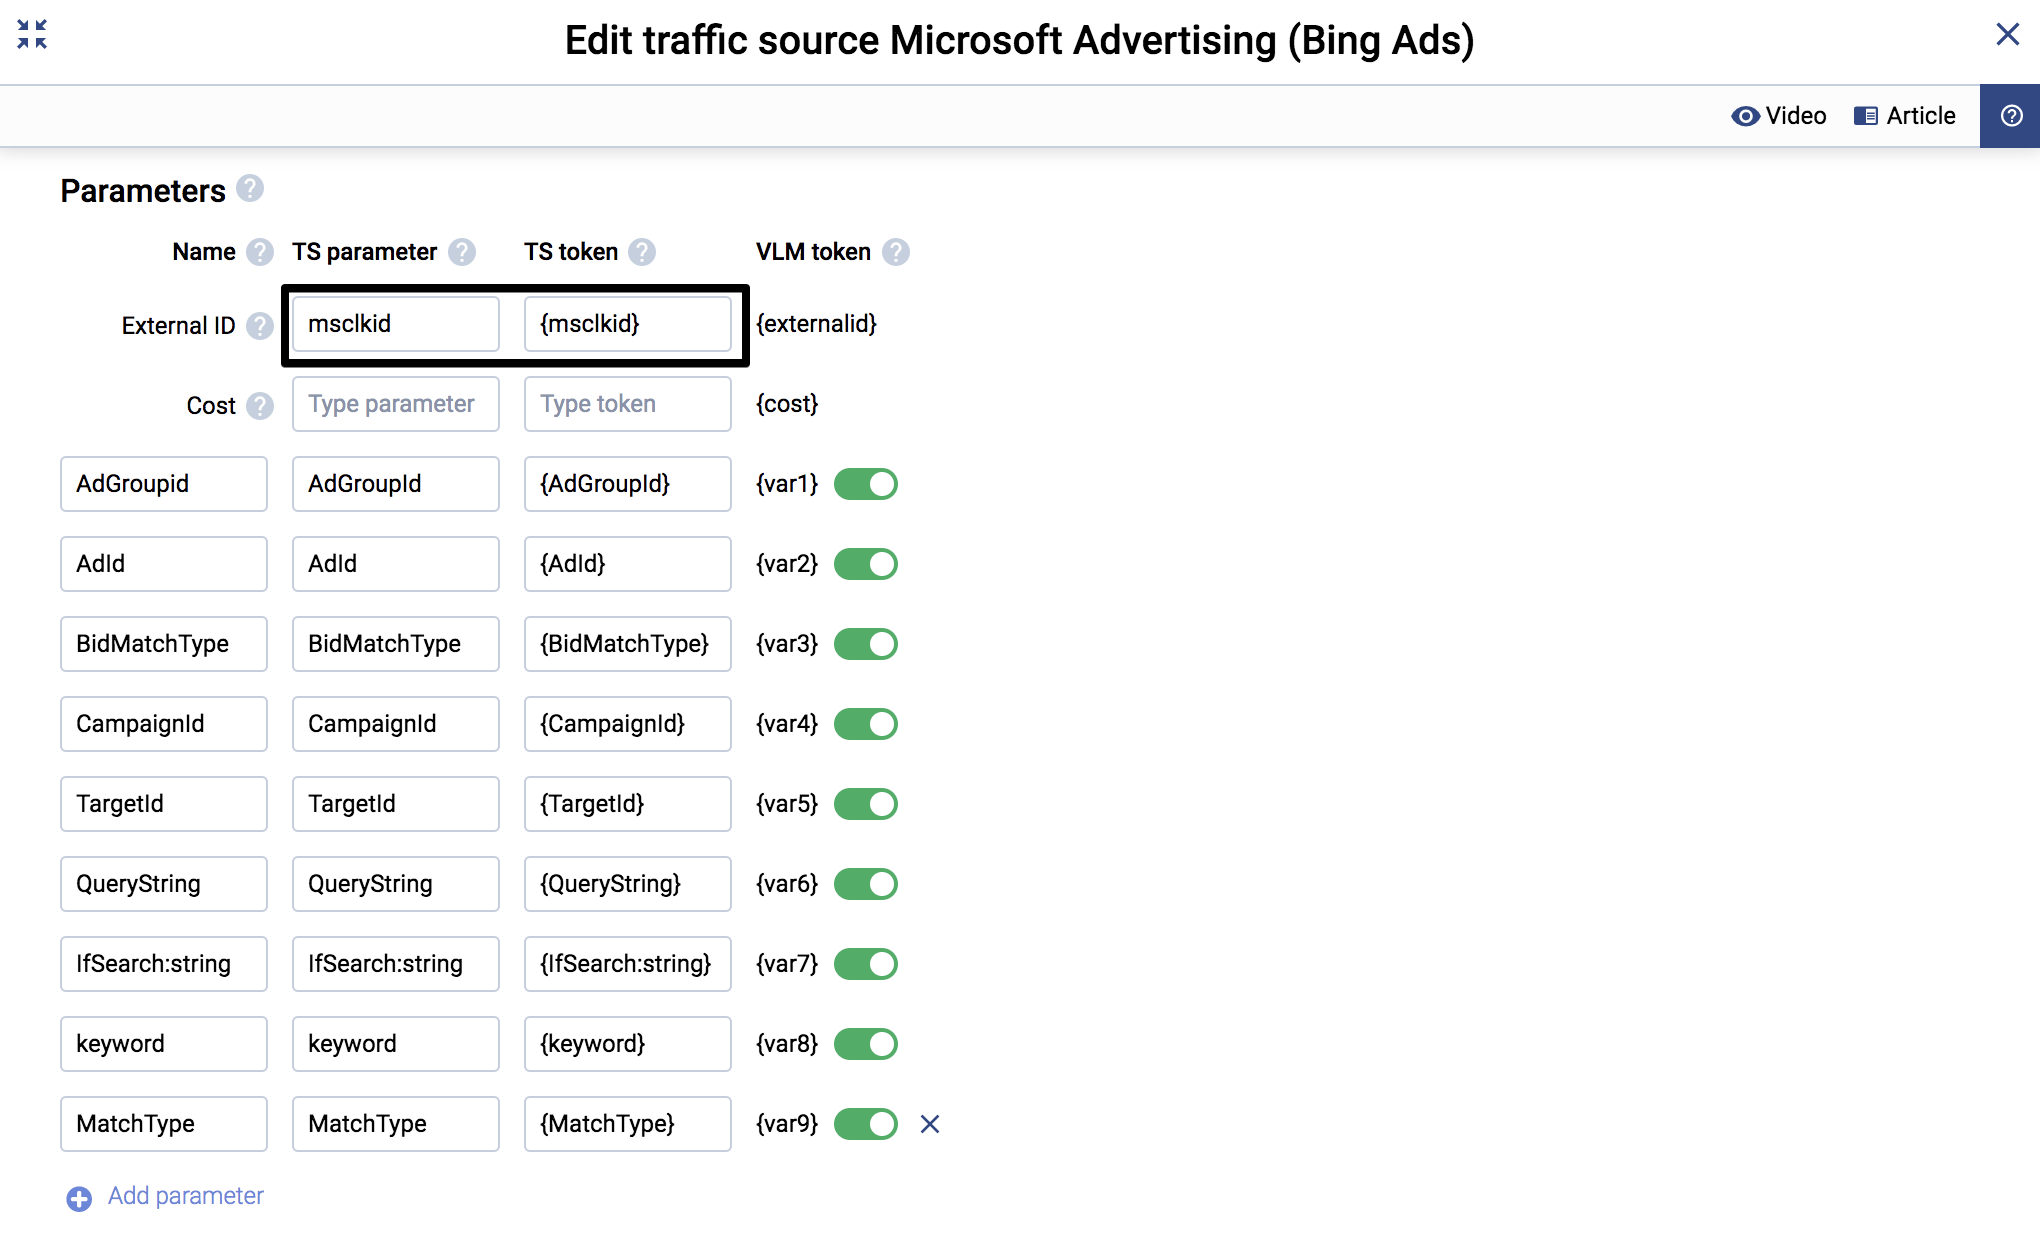Image resolution: width=2040 pixels, height=1236 pixels.
Task: Disable the QueryString var6 switch
Action: coord(866,884)
